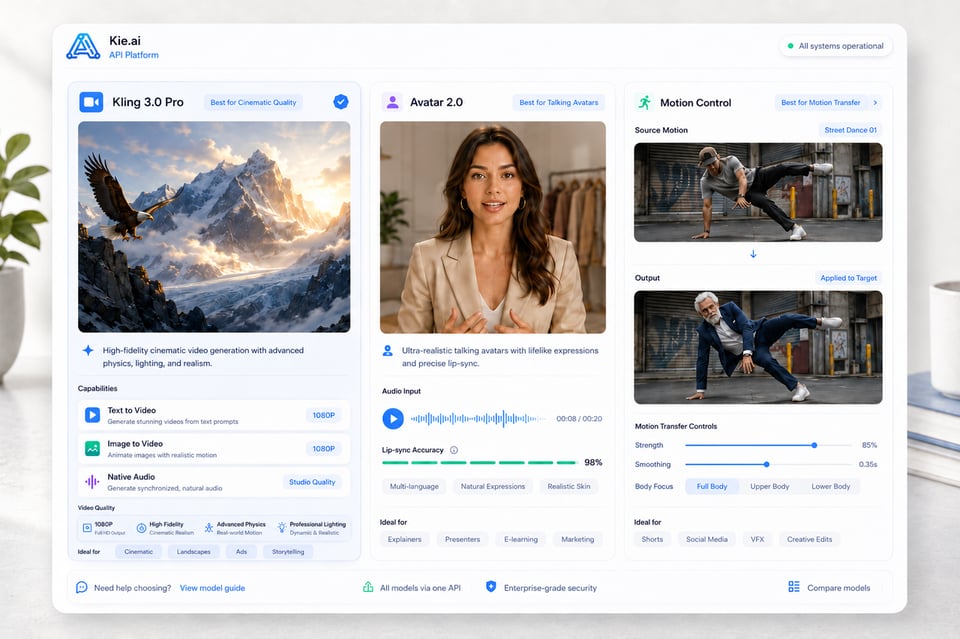Select the Landscapes tag
Viewport: 960px width, 639px height.
(x=193, y=551)
